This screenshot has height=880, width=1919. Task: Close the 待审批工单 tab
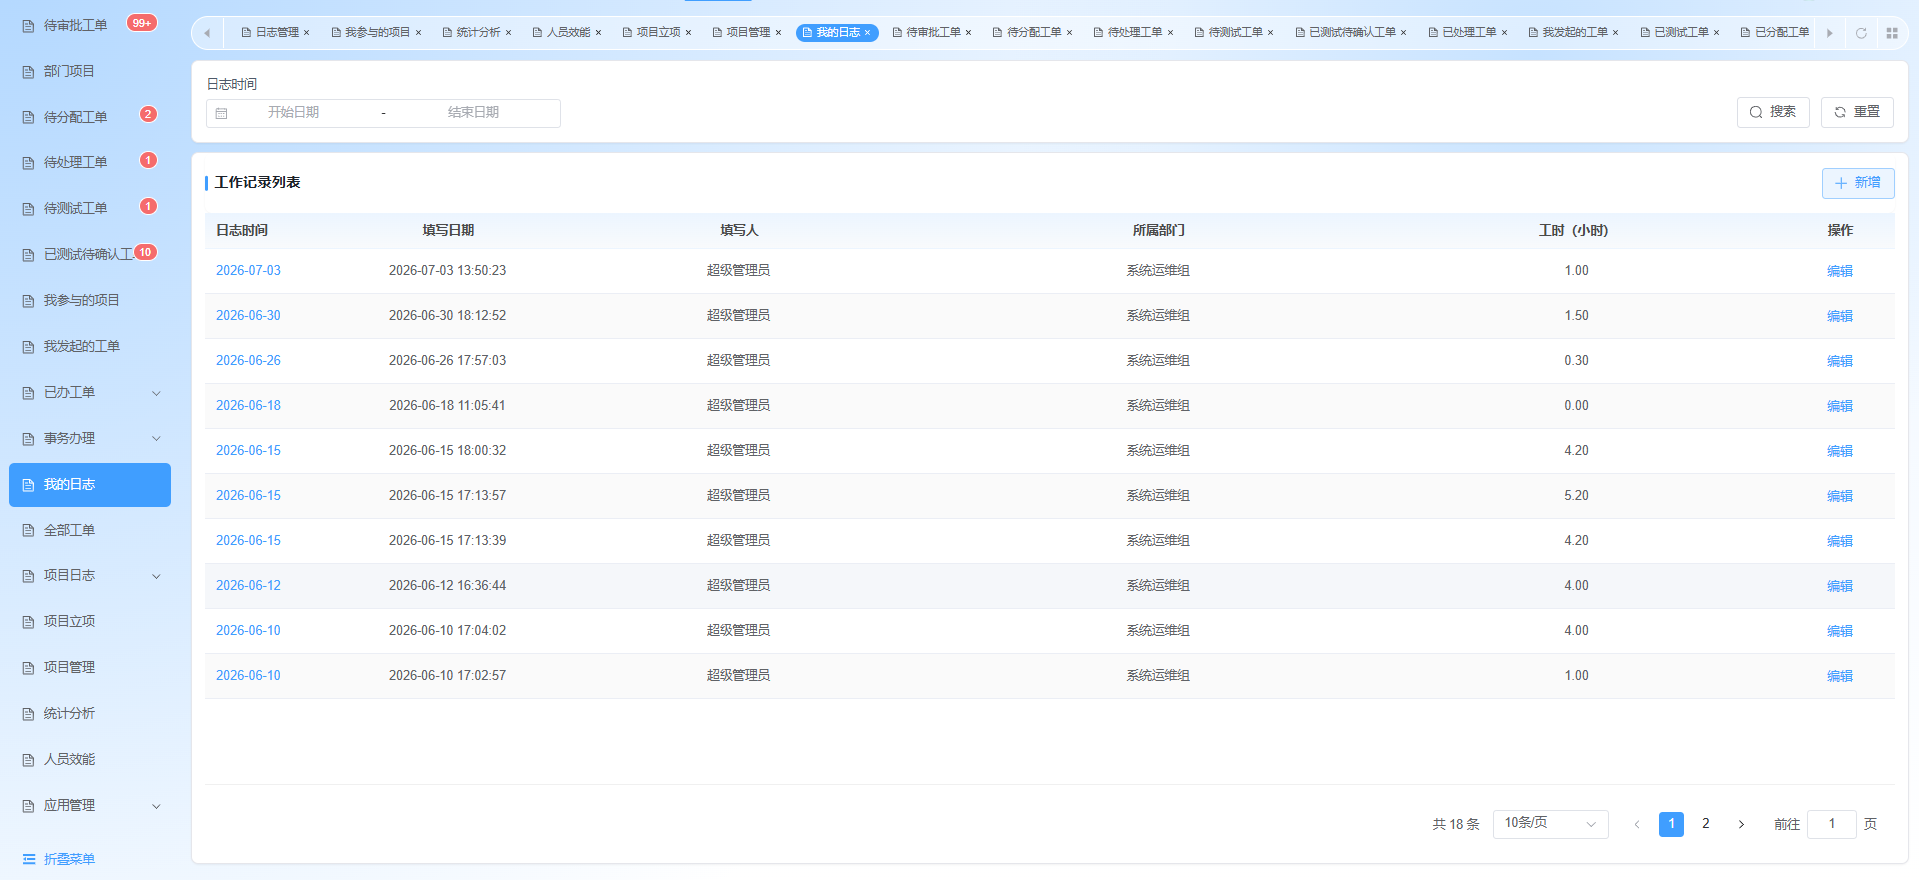968,33
